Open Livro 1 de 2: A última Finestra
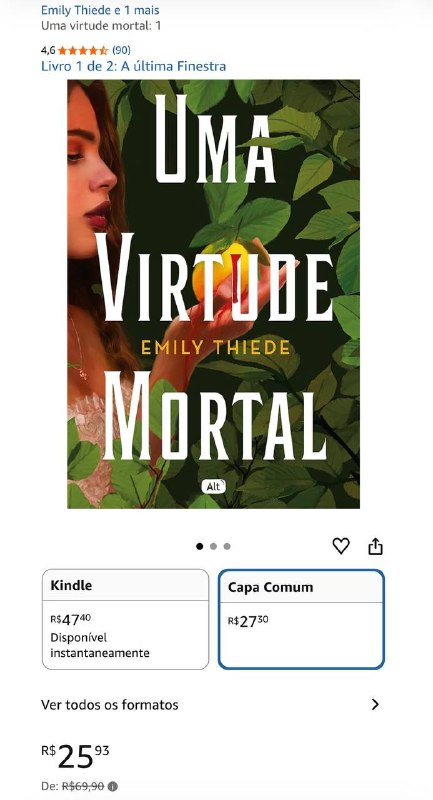The height and width of the screenshot is (800, 433). coord(134,66)
